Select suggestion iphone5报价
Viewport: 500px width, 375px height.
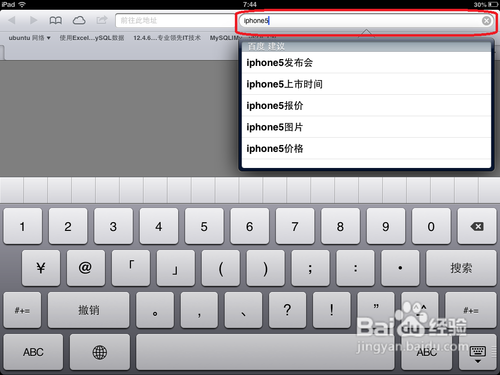click(x=366, y=106)
